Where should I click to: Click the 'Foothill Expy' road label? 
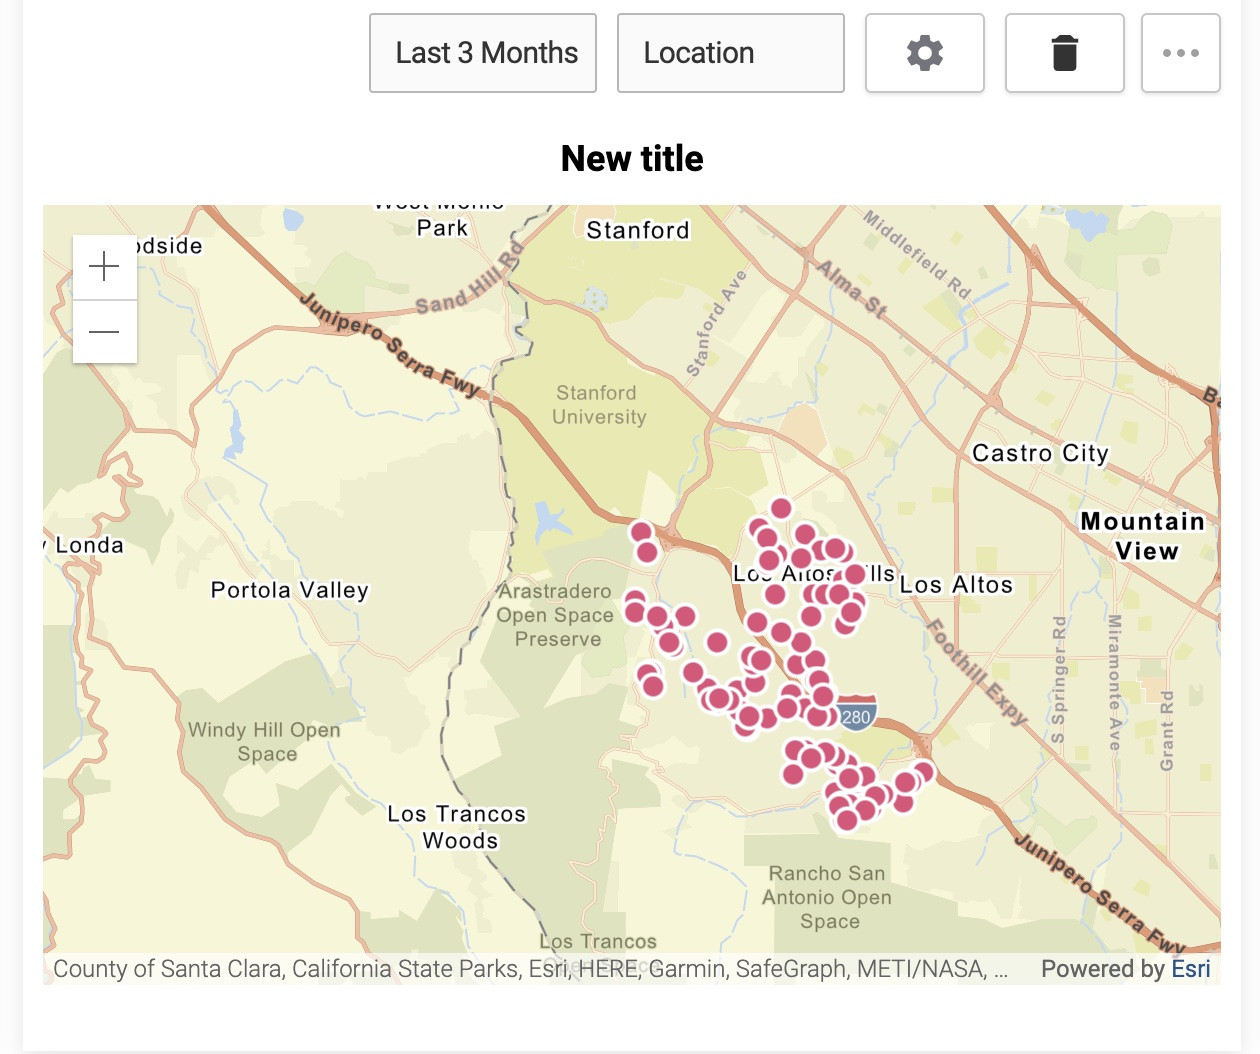[x=978, y=671]
